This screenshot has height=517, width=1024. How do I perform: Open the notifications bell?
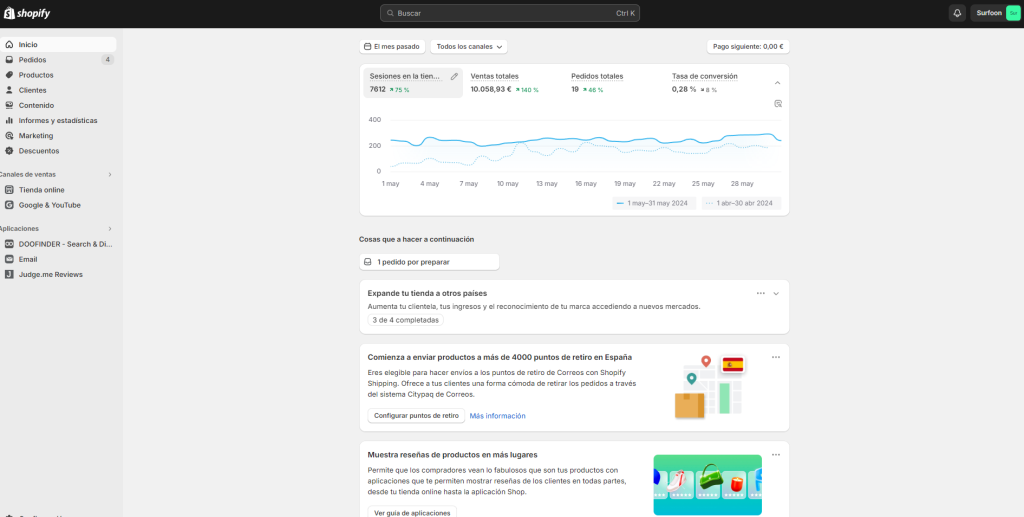tap(957, 13)
